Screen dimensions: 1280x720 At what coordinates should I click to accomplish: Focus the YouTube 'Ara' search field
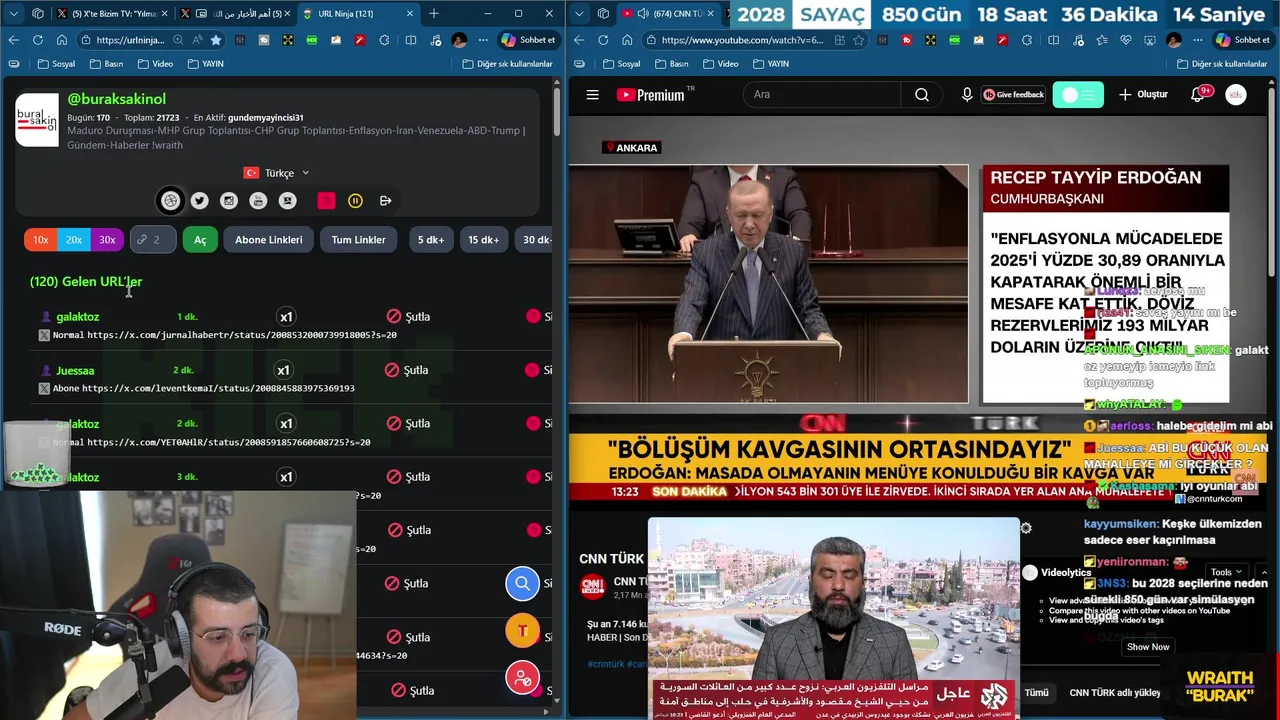tap(822, 95)
